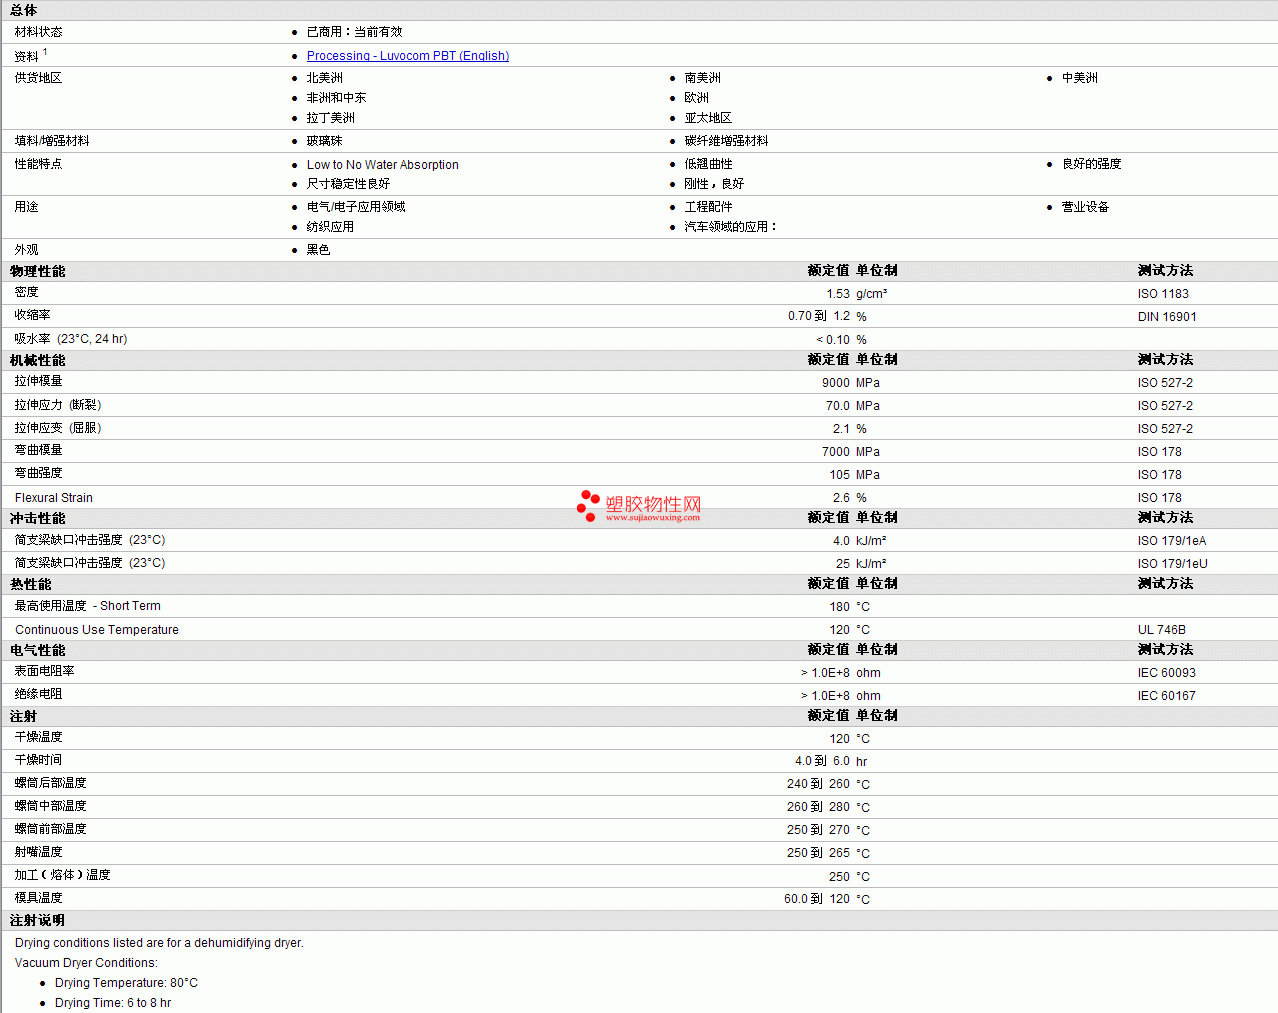This screenshot has width=1278, height=1013.
Task: Click the 加工（熔体）温度 row label
Action: click(62, 875)
